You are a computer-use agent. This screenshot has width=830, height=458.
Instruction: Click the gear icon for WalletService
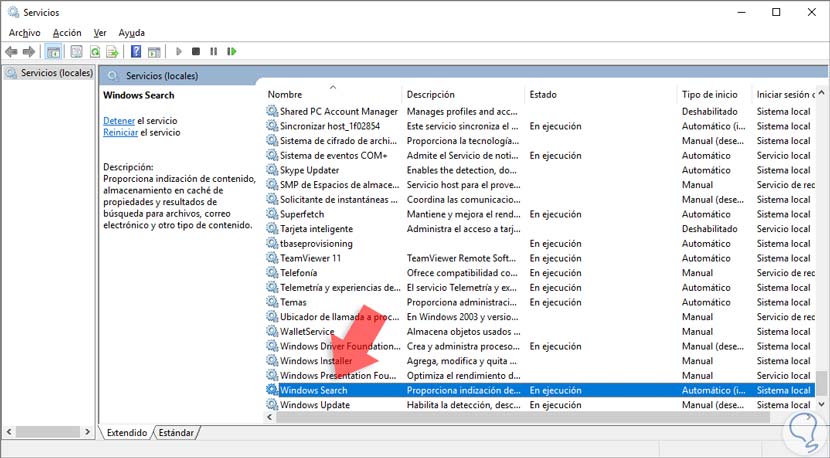tap(272, 331)
